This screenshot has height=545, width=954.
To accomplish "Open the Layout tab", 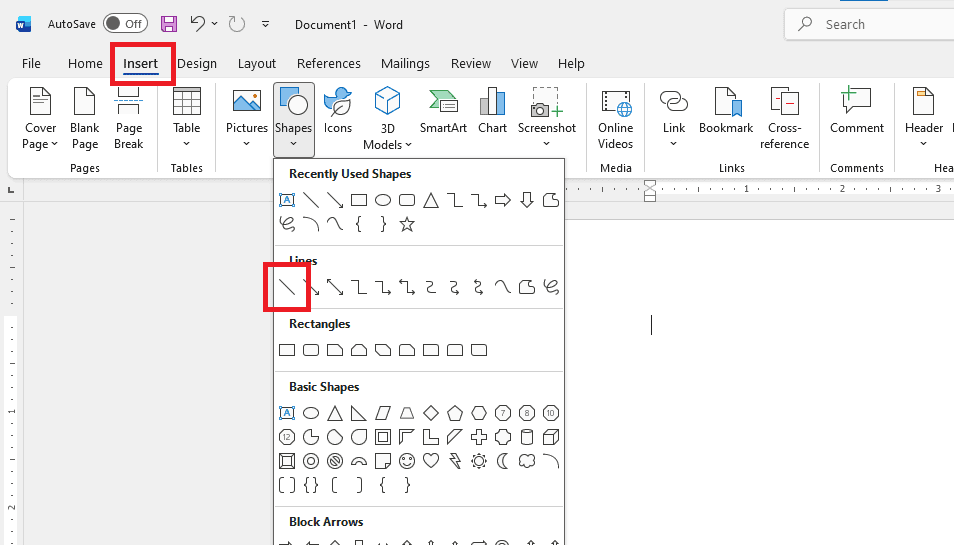I will [257, 63].
